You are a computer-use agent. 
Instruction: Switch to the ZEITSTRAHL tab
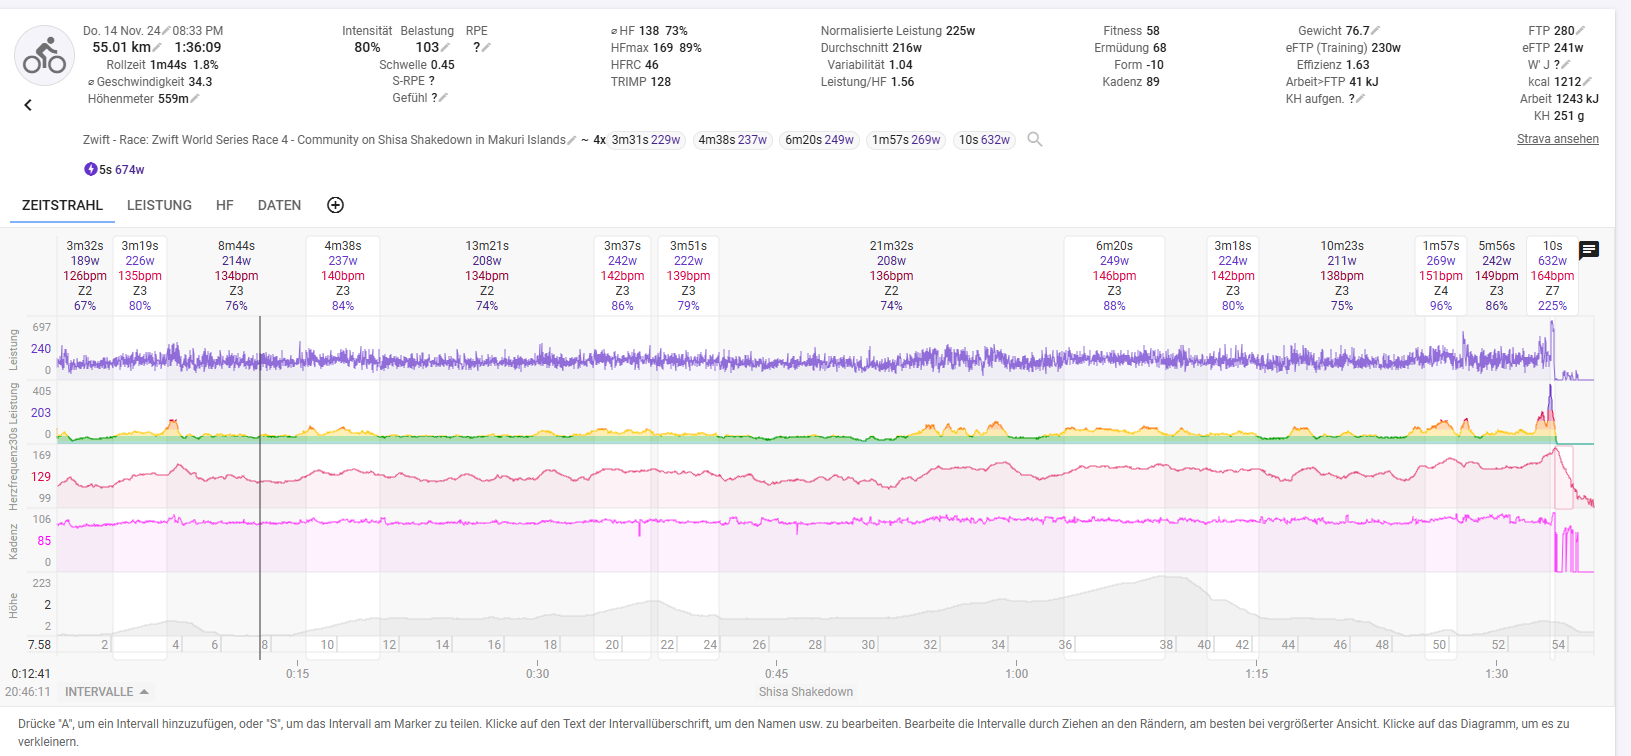click(x=62, y=205)
